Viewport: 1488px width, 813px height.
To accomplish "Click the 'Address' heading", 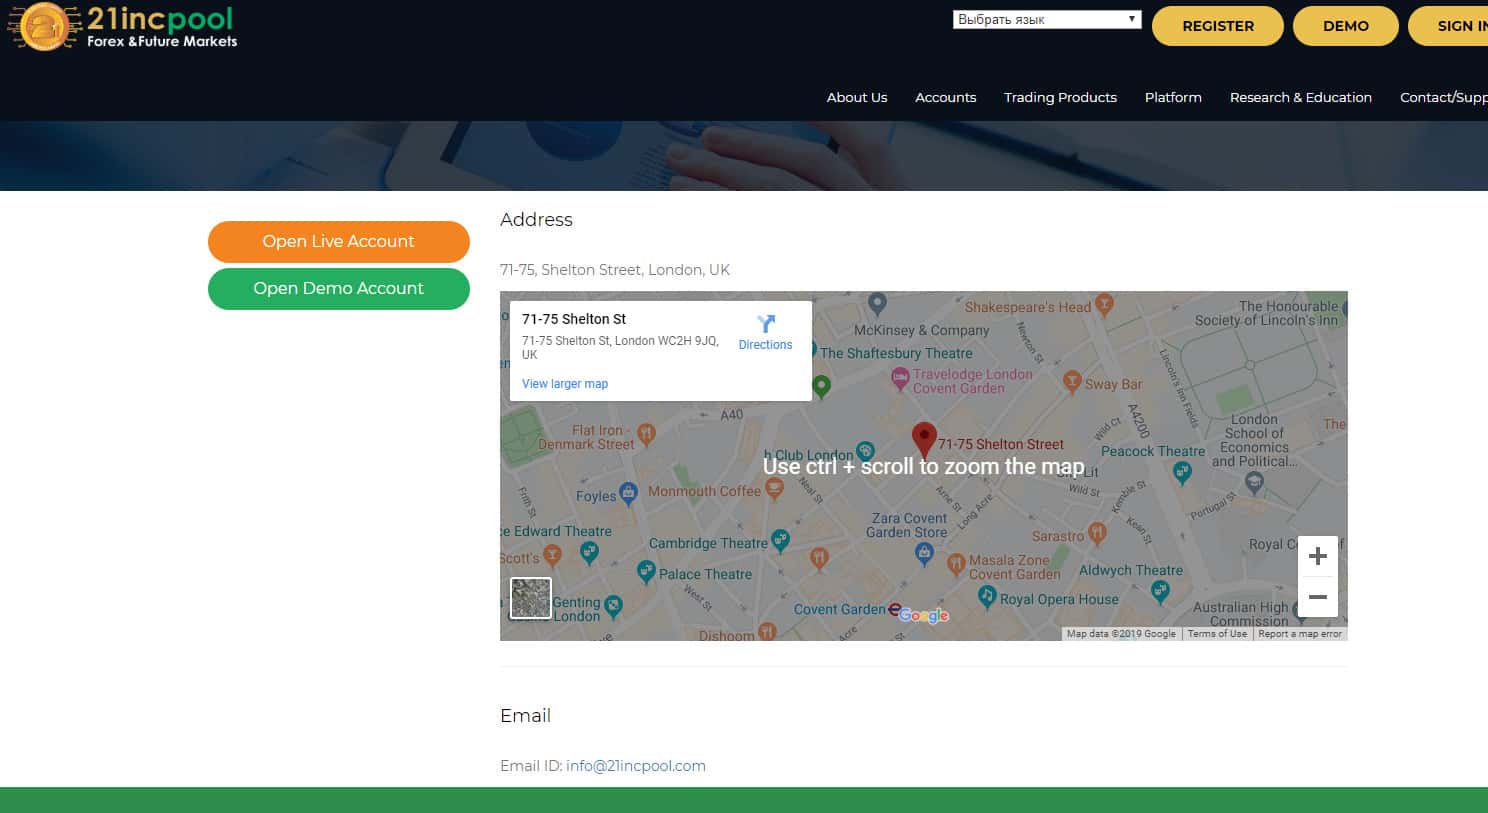I will point(536,220).
